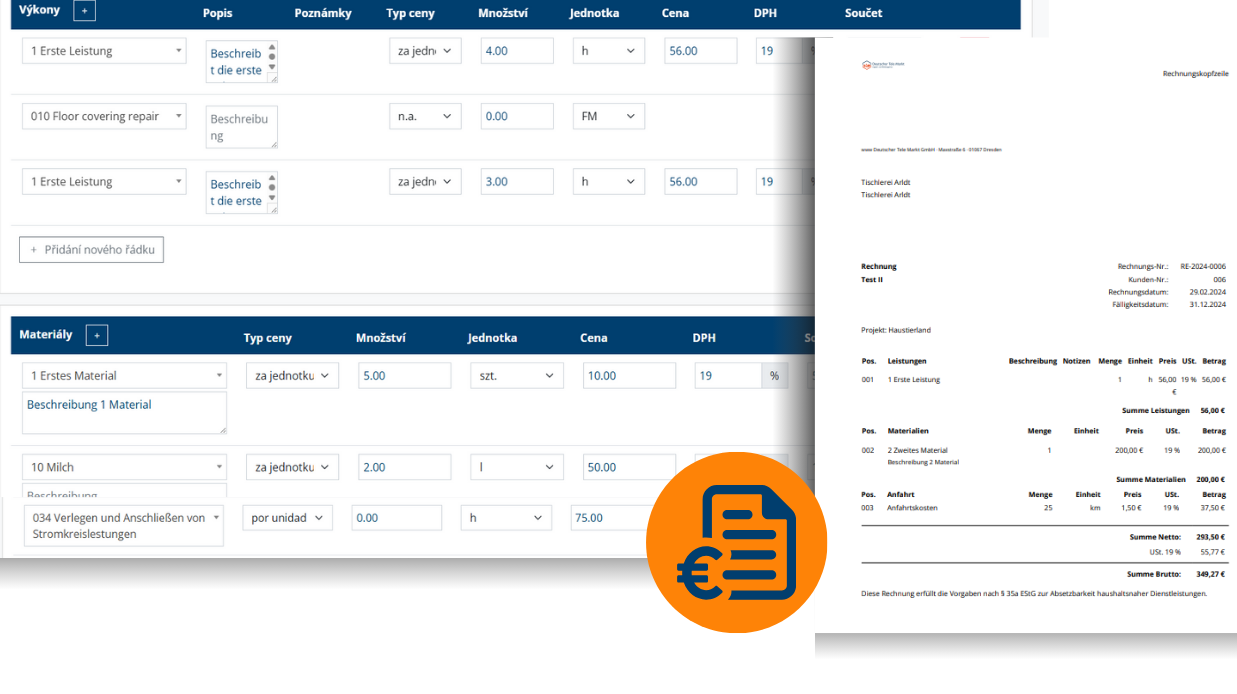Image resolution: width=1237 pixels, height=694 pixels.
Task: Open the '010 Floor covering repair' service dropdown
Action: click(104, 116)
